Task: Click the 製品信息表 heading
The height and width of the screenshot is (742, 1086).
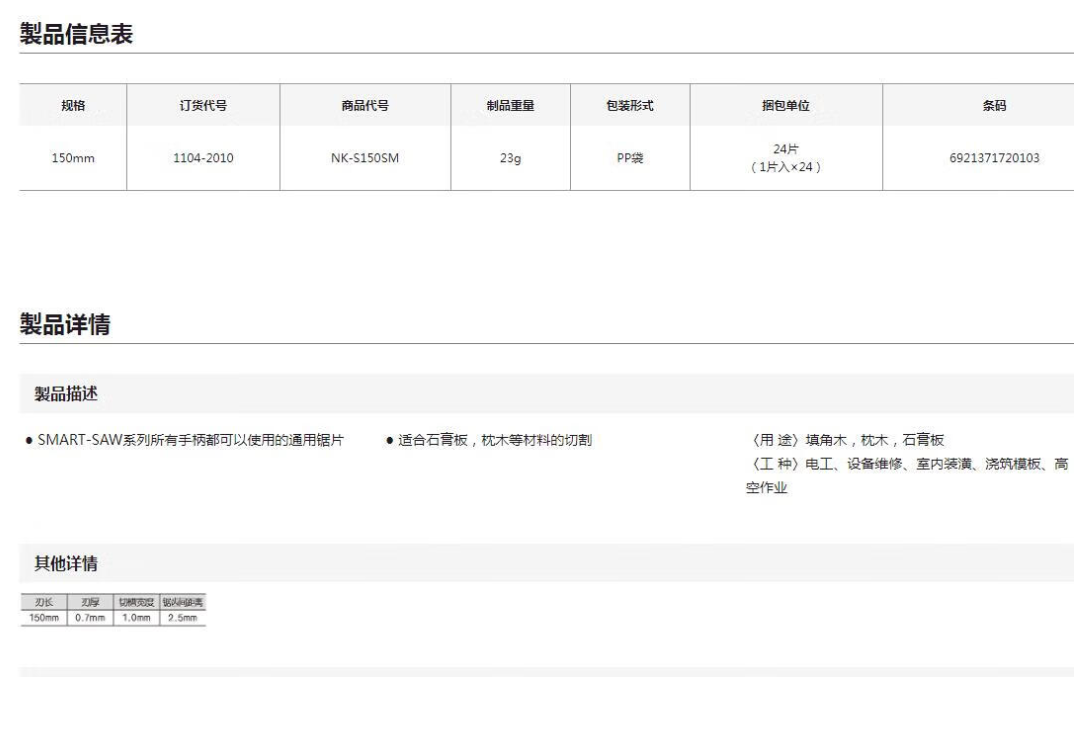Action: 77,35
